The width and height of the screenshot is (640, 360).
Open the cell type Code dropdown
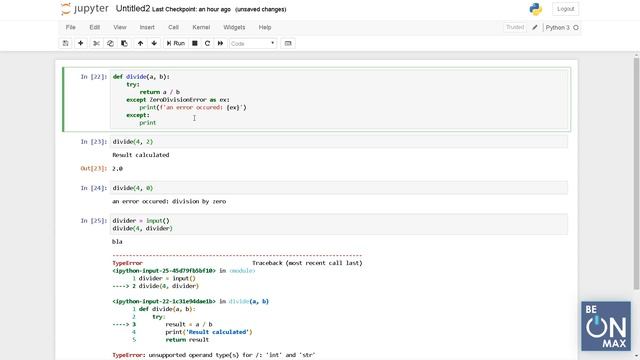(x=253, y=43)
